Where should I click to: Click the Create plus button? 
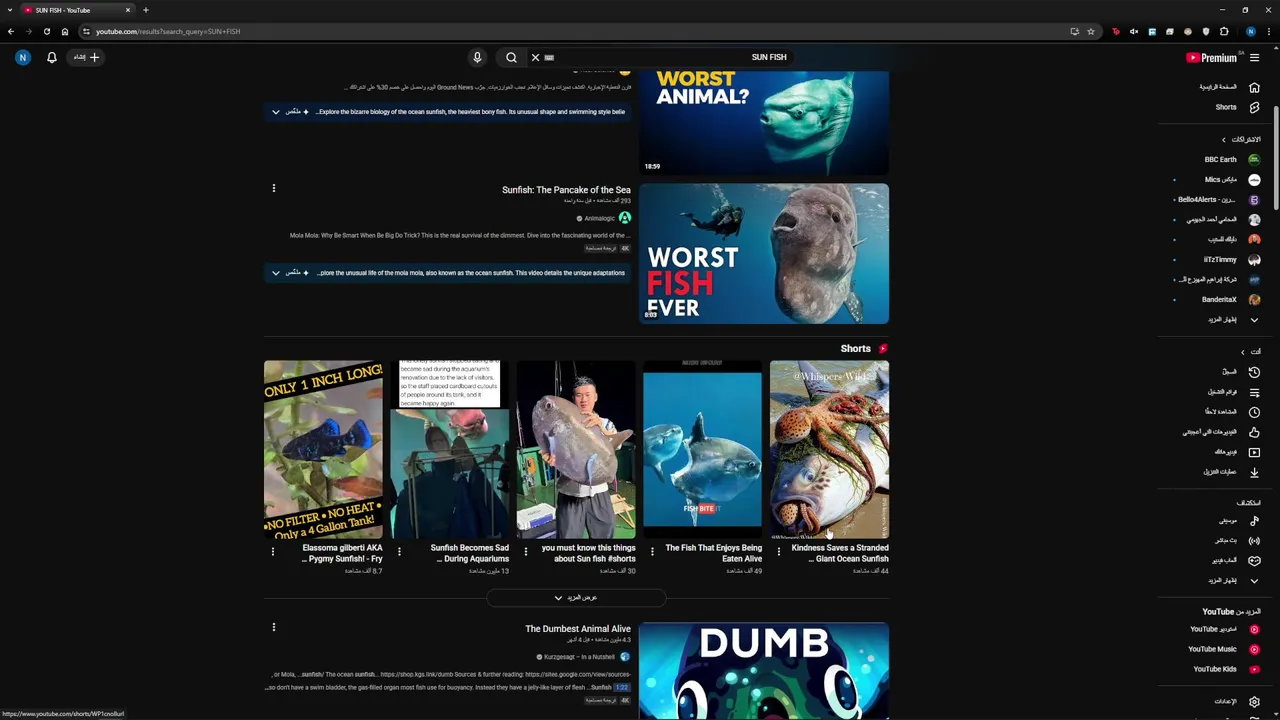[86, 57]
